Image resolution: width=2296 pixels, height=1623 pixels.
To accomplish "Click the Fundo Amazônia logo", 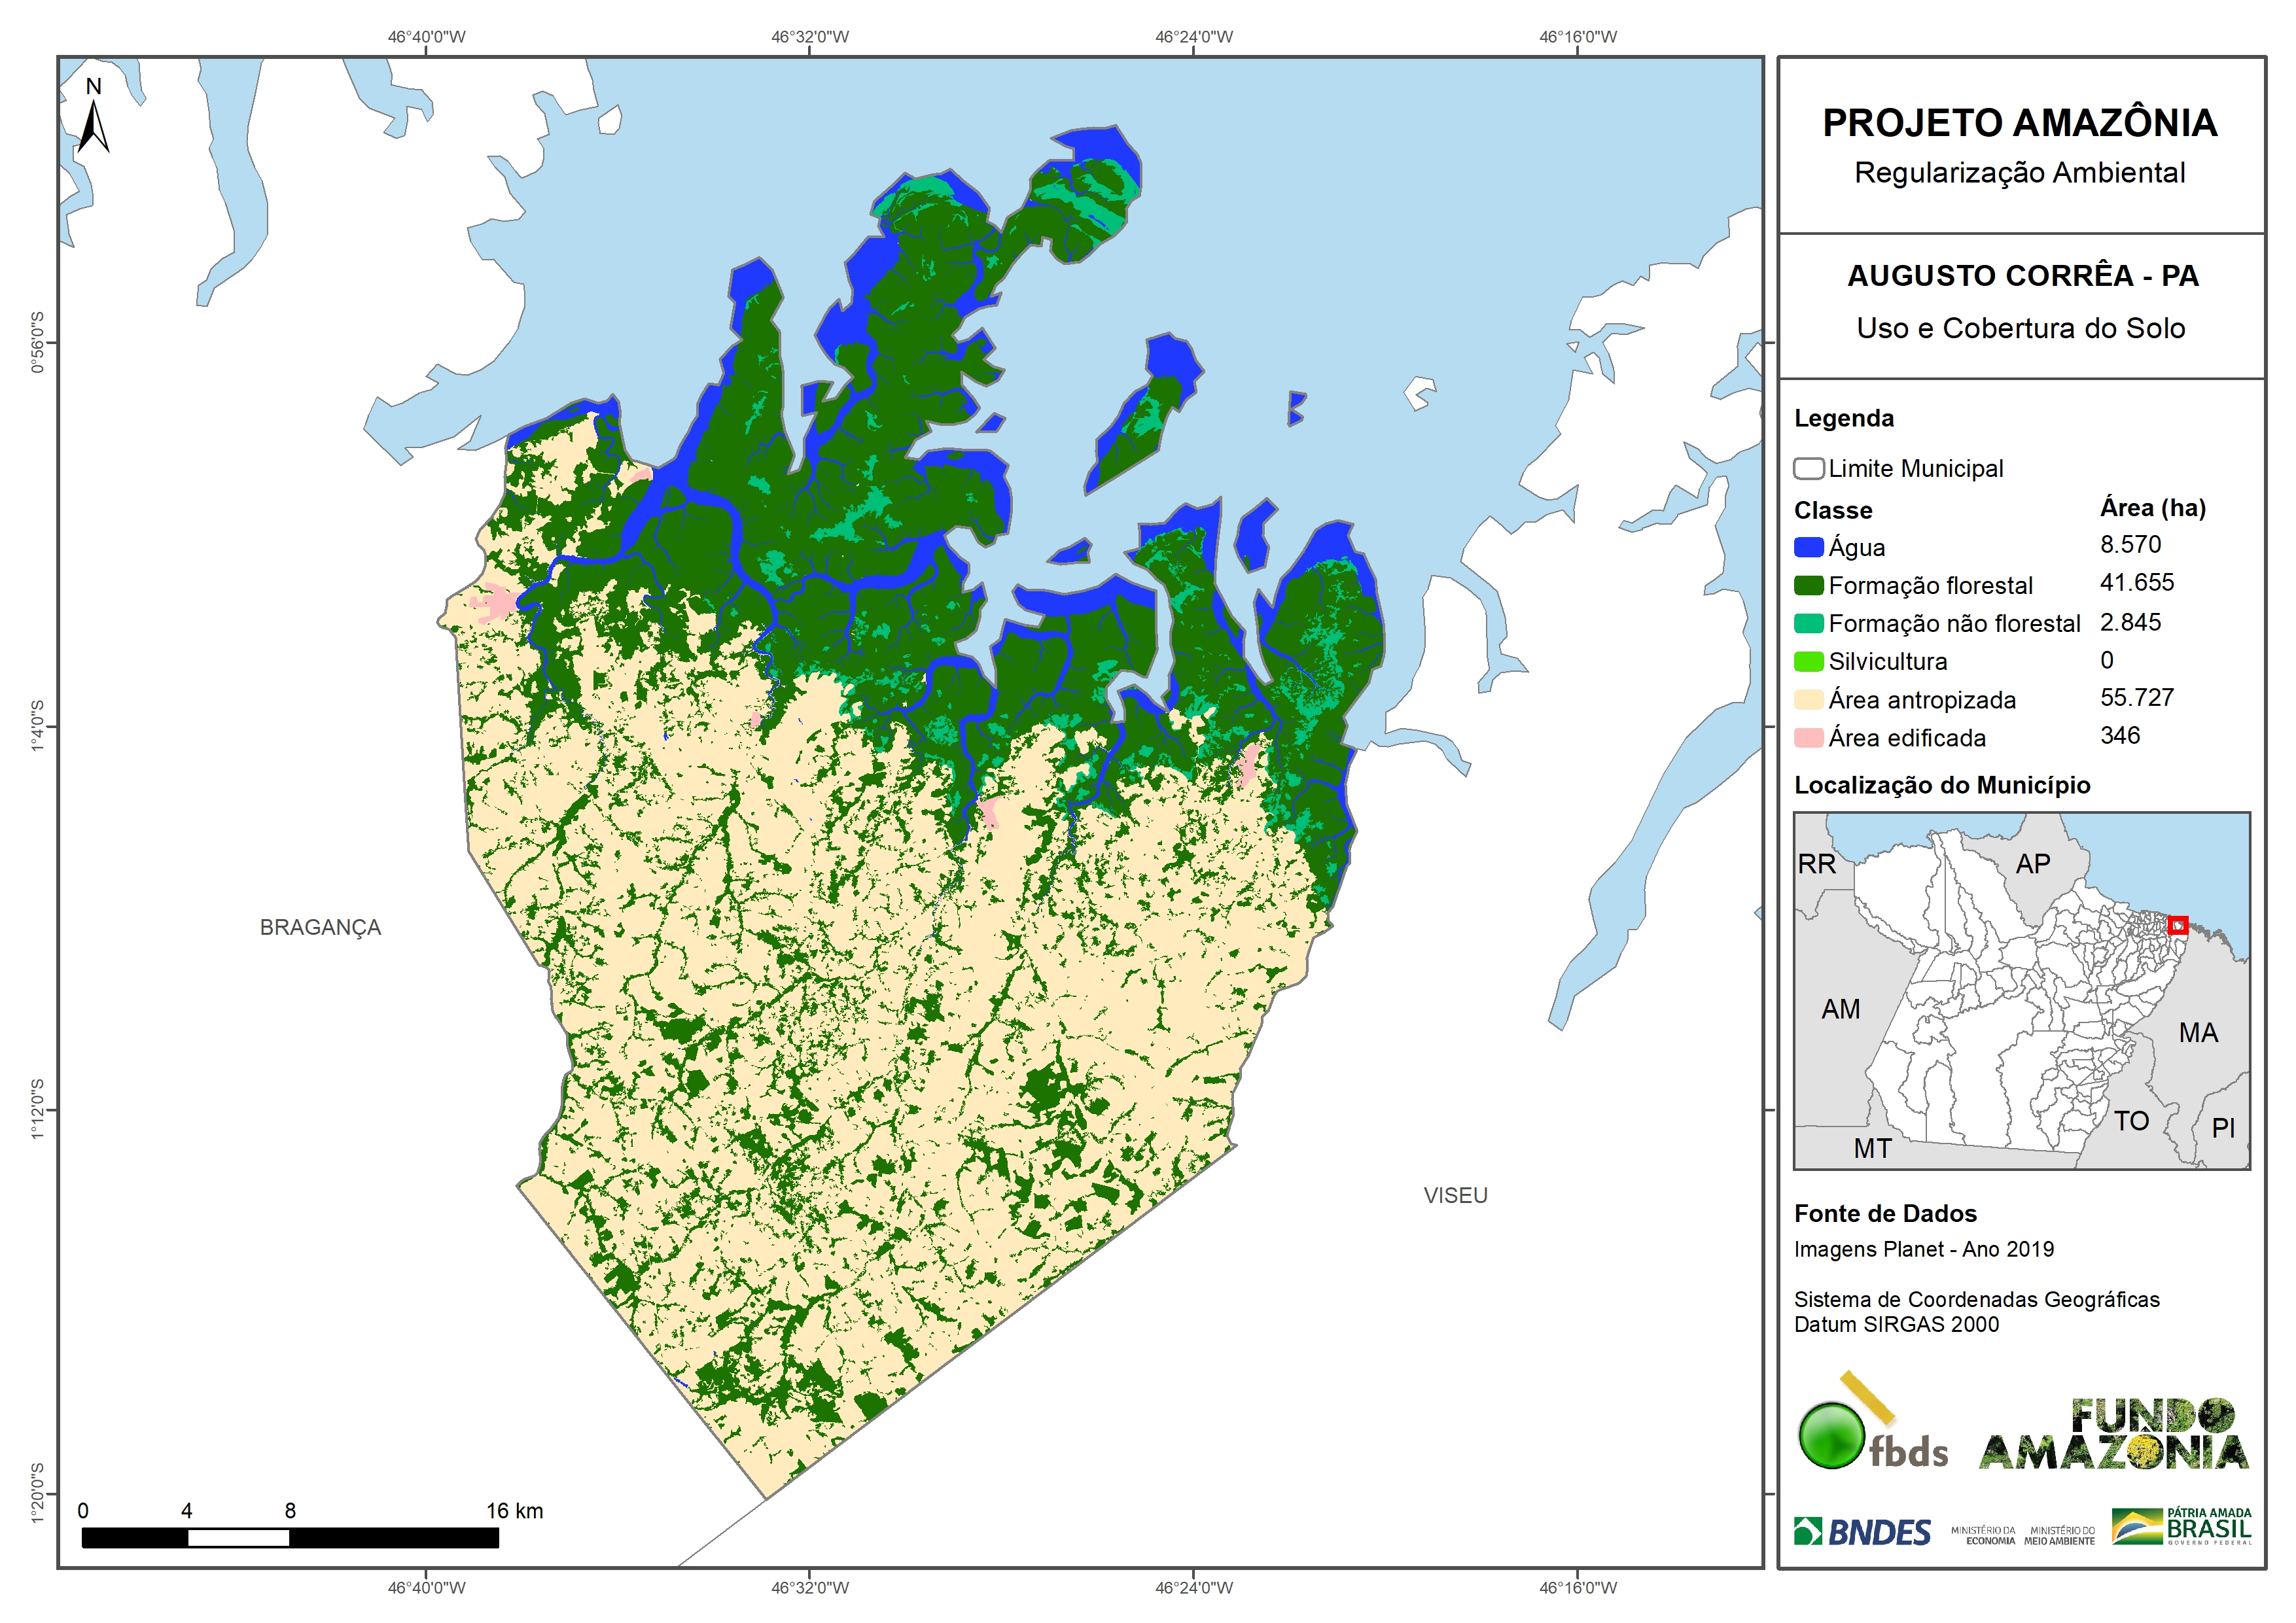I will point(2113,1435).
